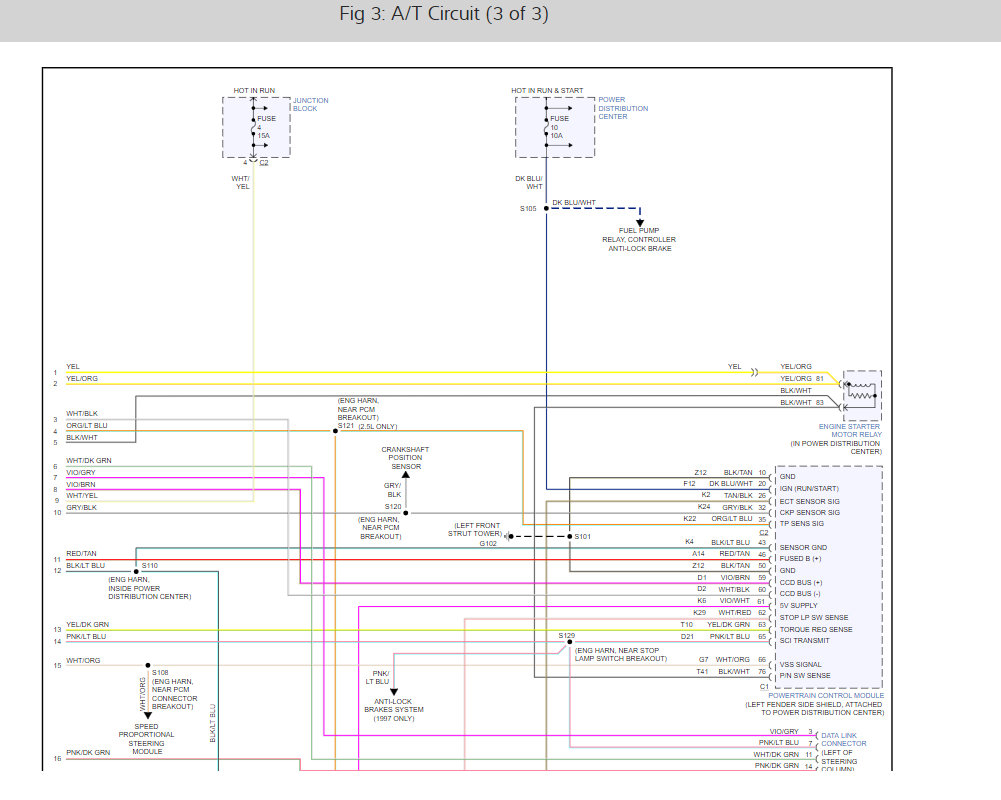Select the Junction Block label
1001x800 pixels.
tap(310, 104)
